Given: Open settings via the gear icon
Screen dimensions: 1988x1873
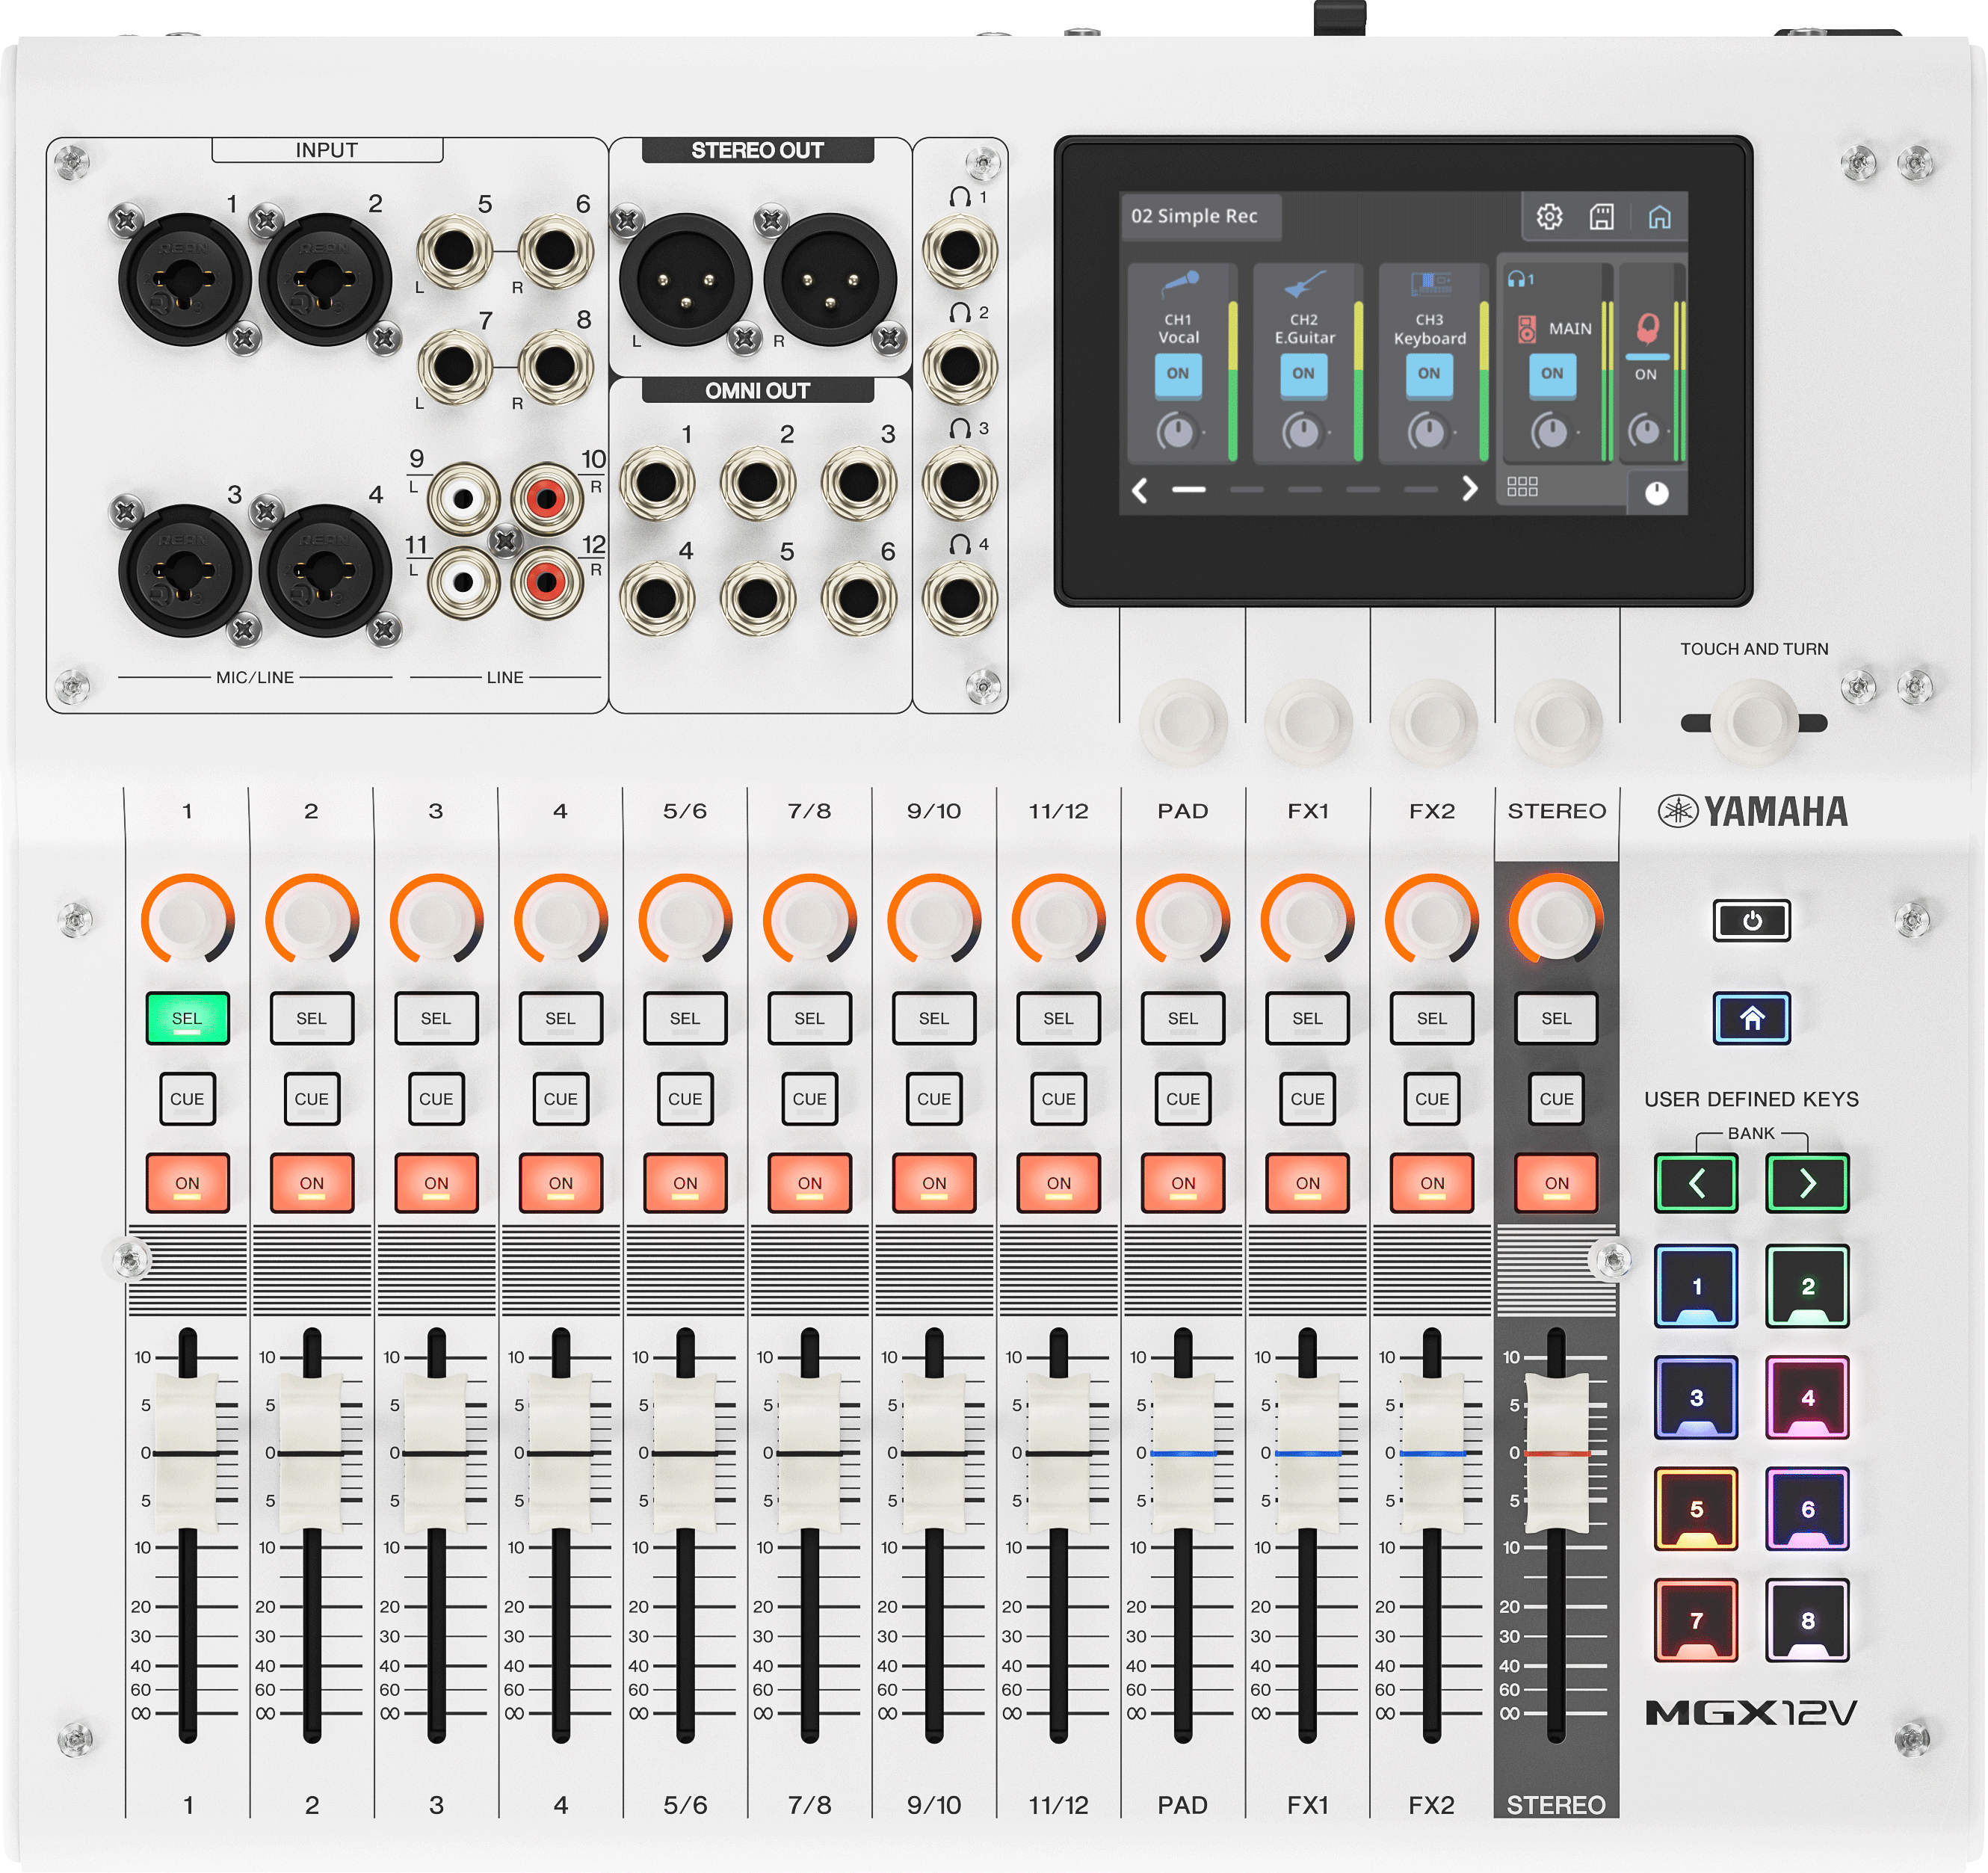Looking at the screenshot, I should tap(1549, 217).
